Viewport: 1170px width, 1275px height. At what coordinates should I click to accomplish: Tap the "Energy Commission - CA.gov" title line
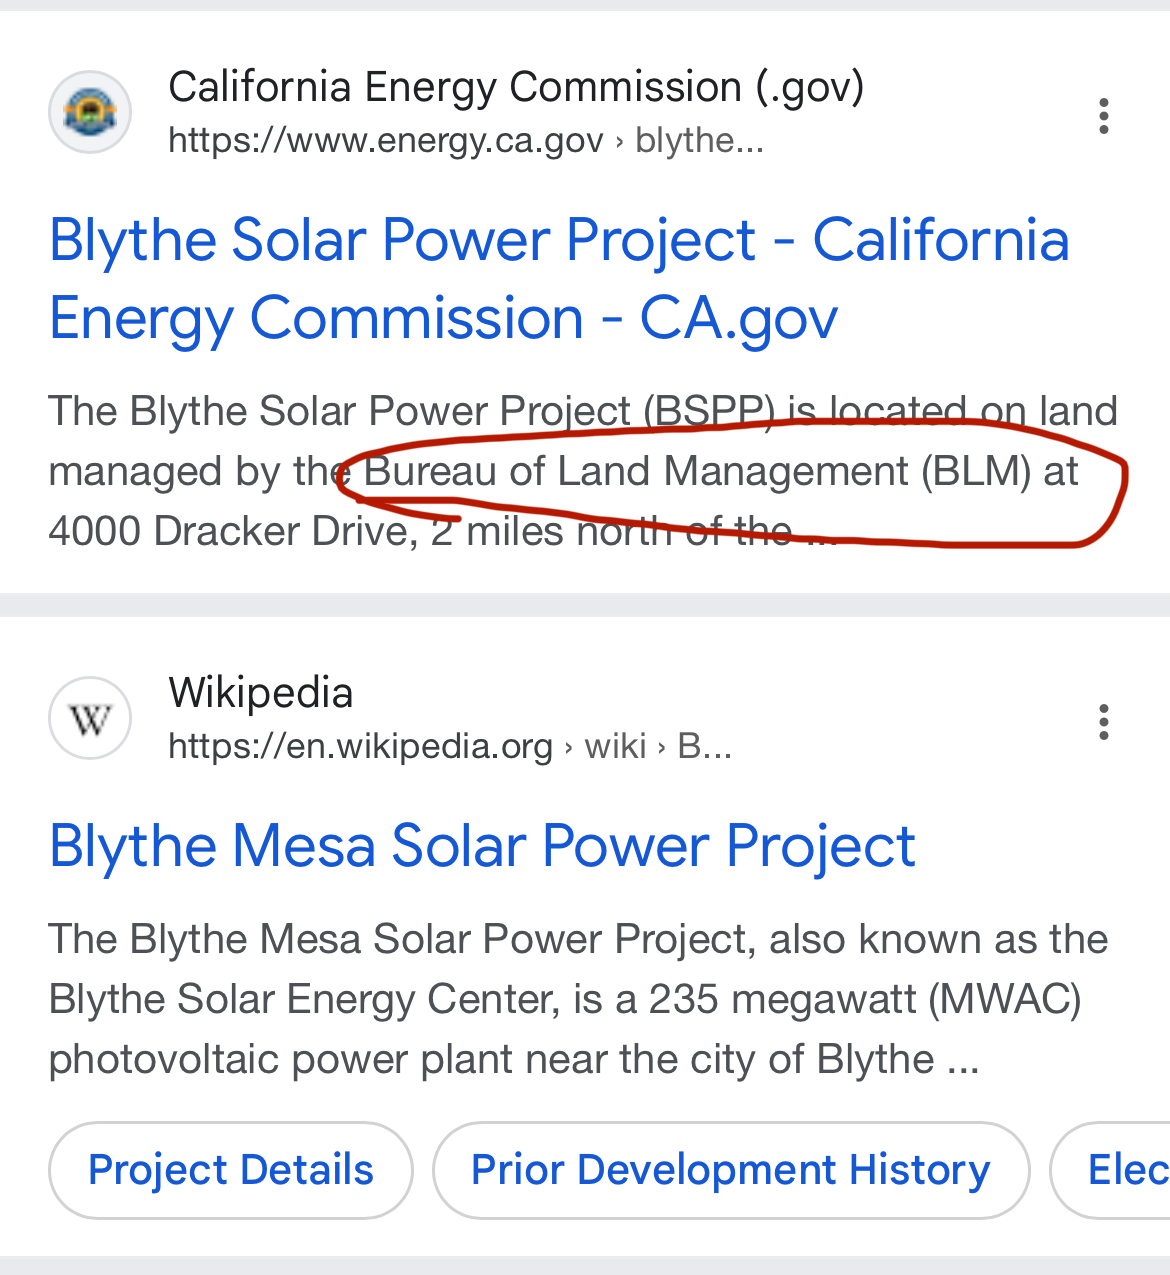pos(443,319)
